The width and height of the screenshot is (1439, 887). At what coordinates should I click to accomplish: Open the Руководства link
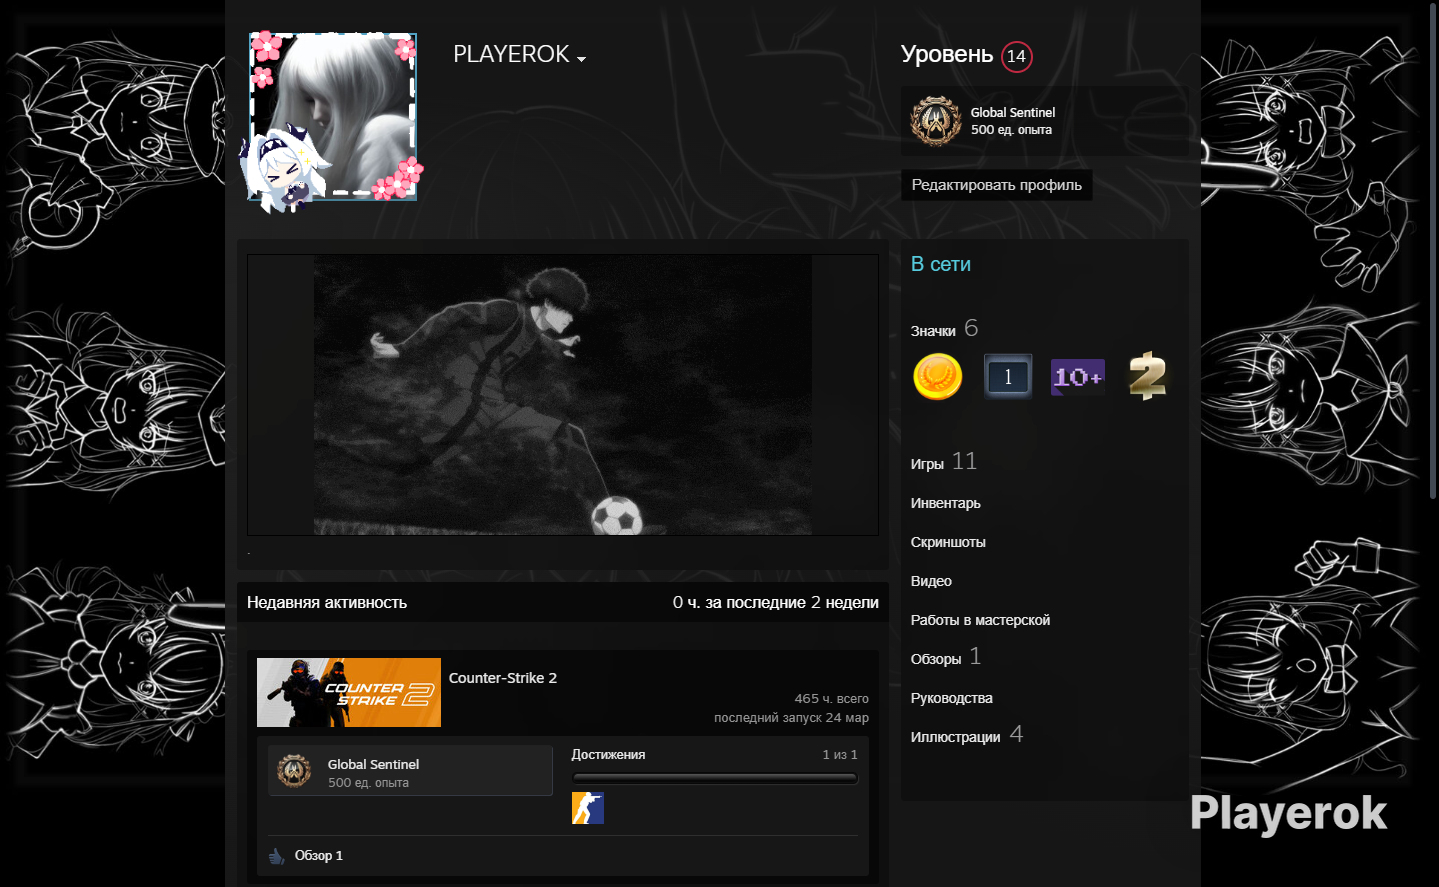point(951,698)
